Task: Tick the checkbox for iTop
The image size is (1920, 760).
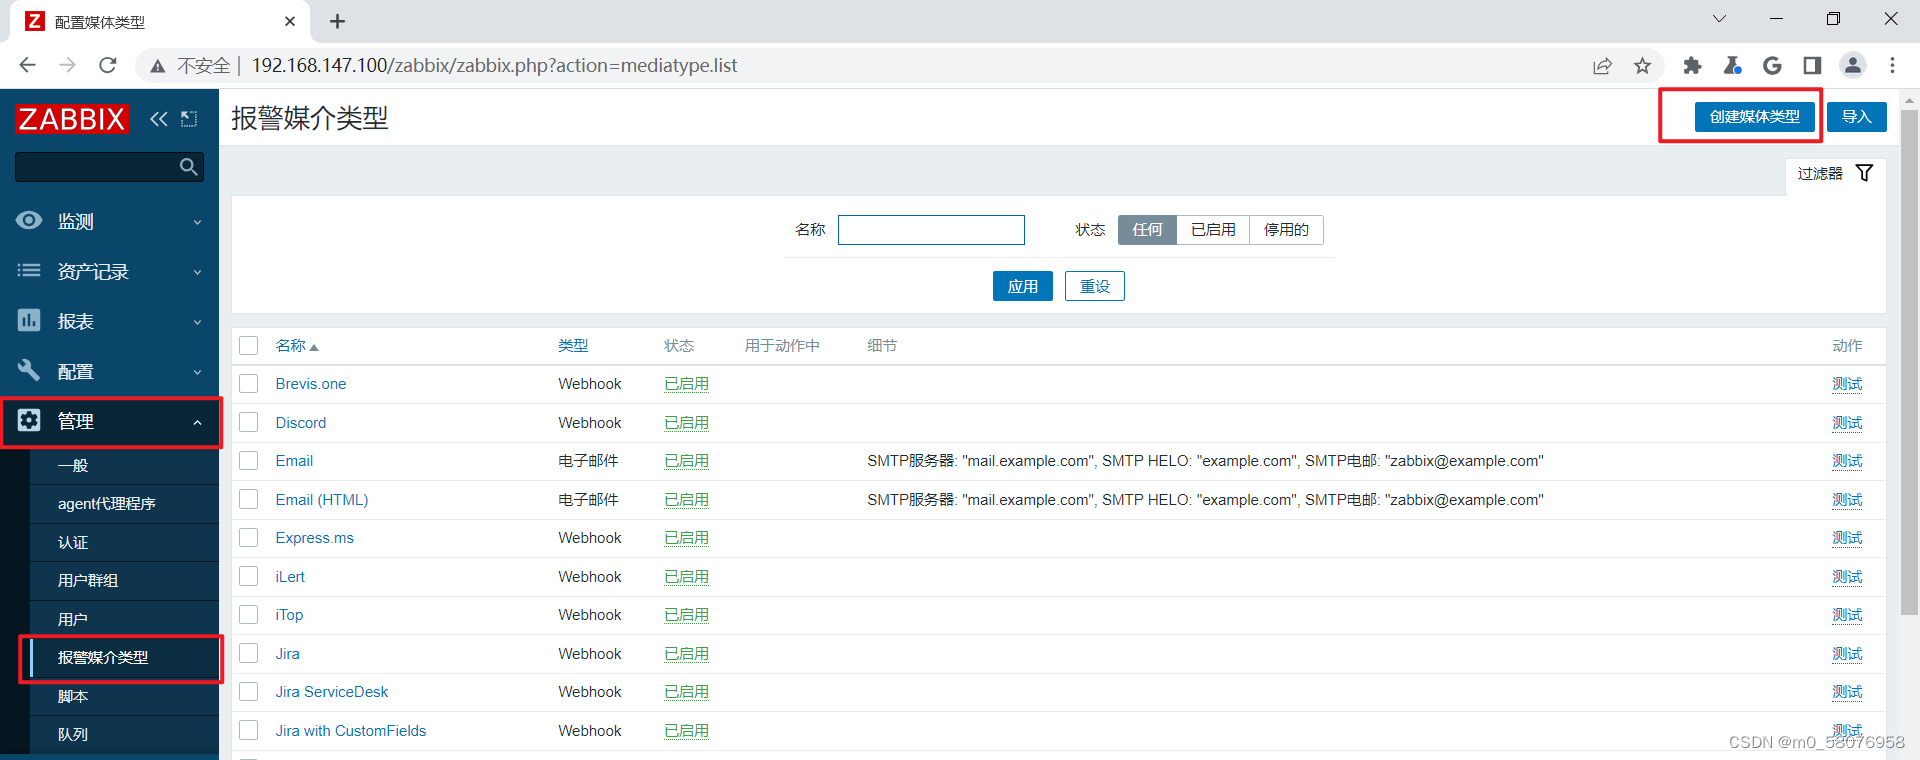Action: click(x=249, y=615)
